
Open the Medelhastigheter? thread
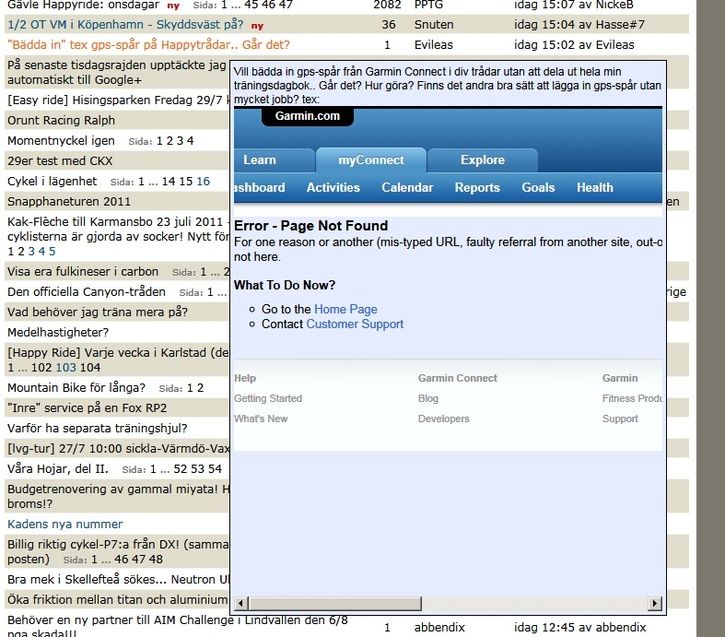(58, 332)
